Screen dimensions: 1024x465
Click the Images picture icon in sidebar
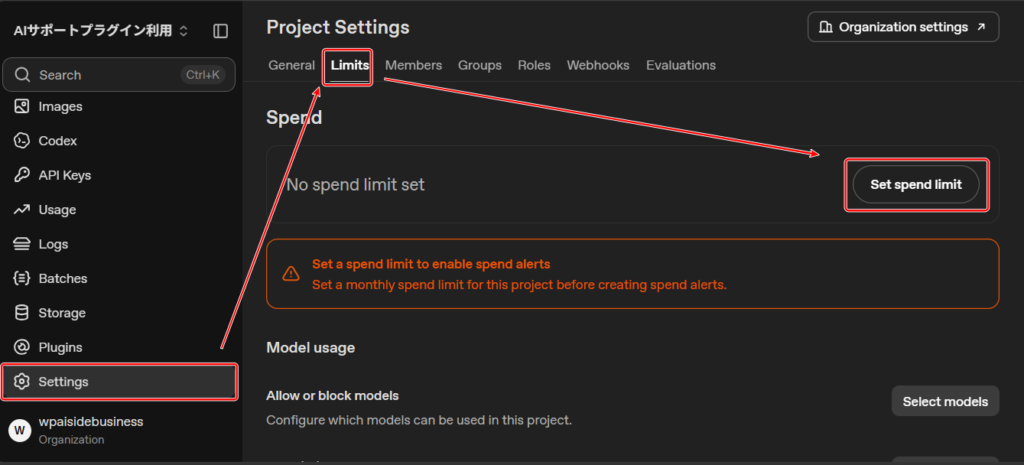[x=22, y=106]
